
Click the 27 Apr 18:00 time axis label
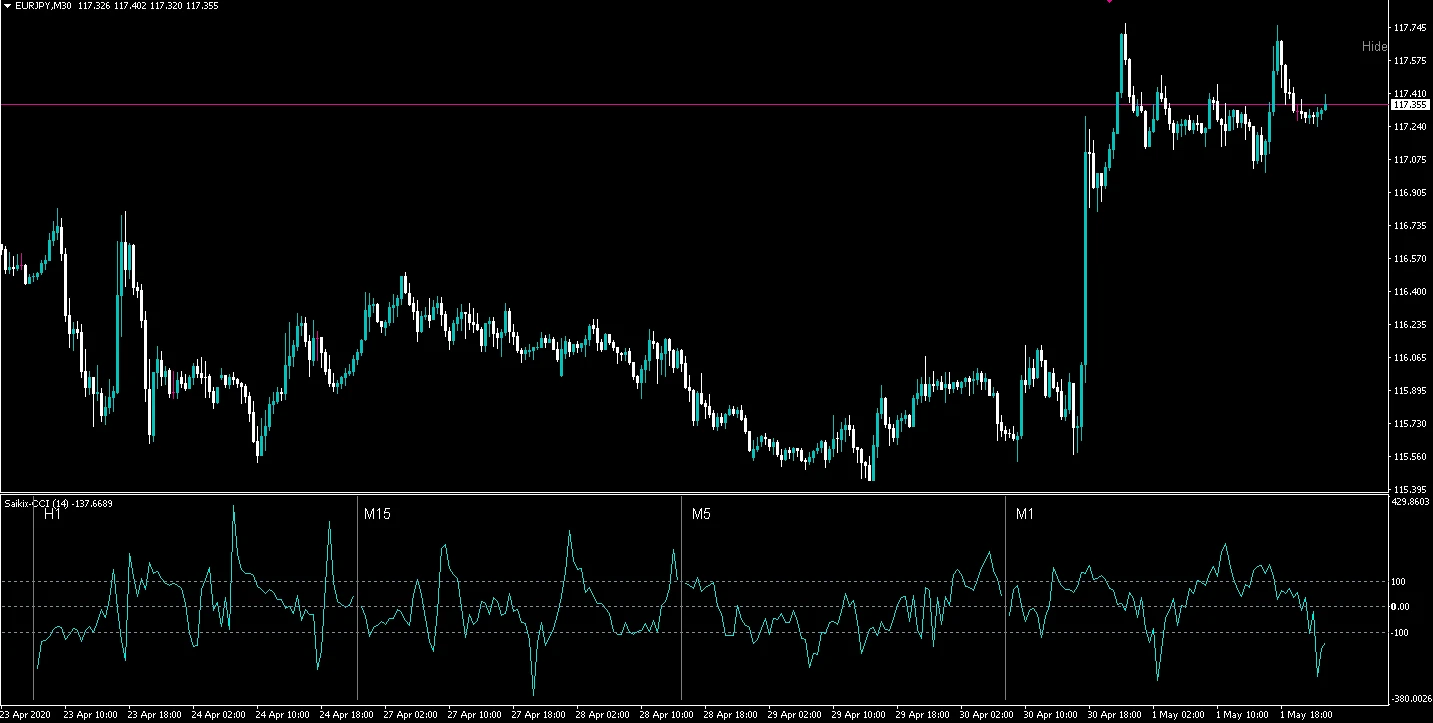point(539,715)
